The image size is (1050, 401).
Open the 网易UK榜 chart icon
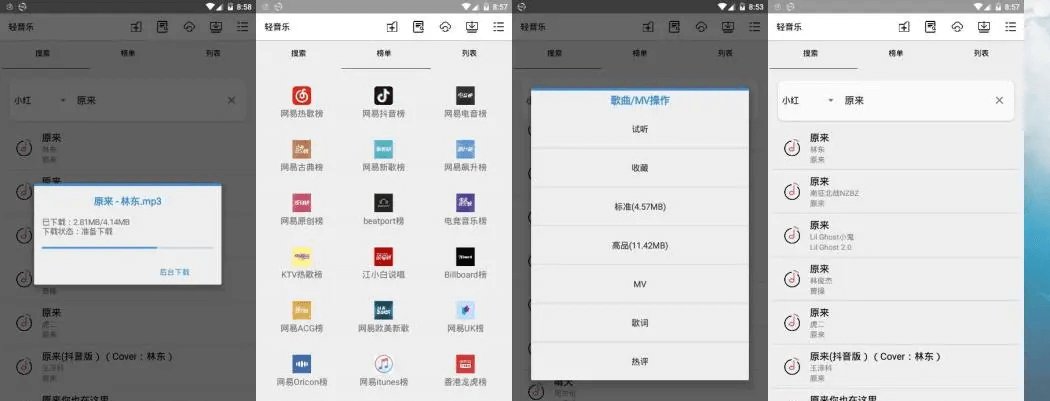click(465, 310)
